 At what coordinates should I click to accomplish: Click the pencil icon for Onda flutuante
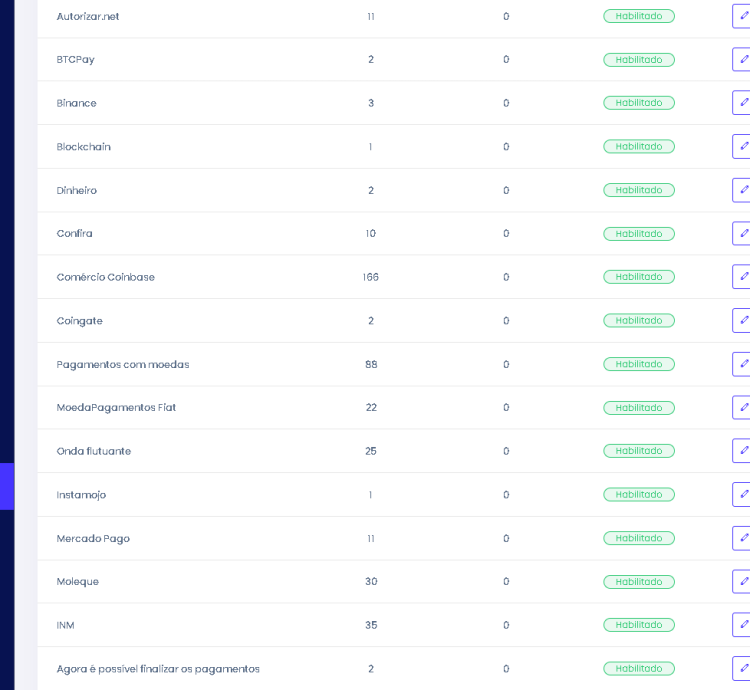(743, 451)
